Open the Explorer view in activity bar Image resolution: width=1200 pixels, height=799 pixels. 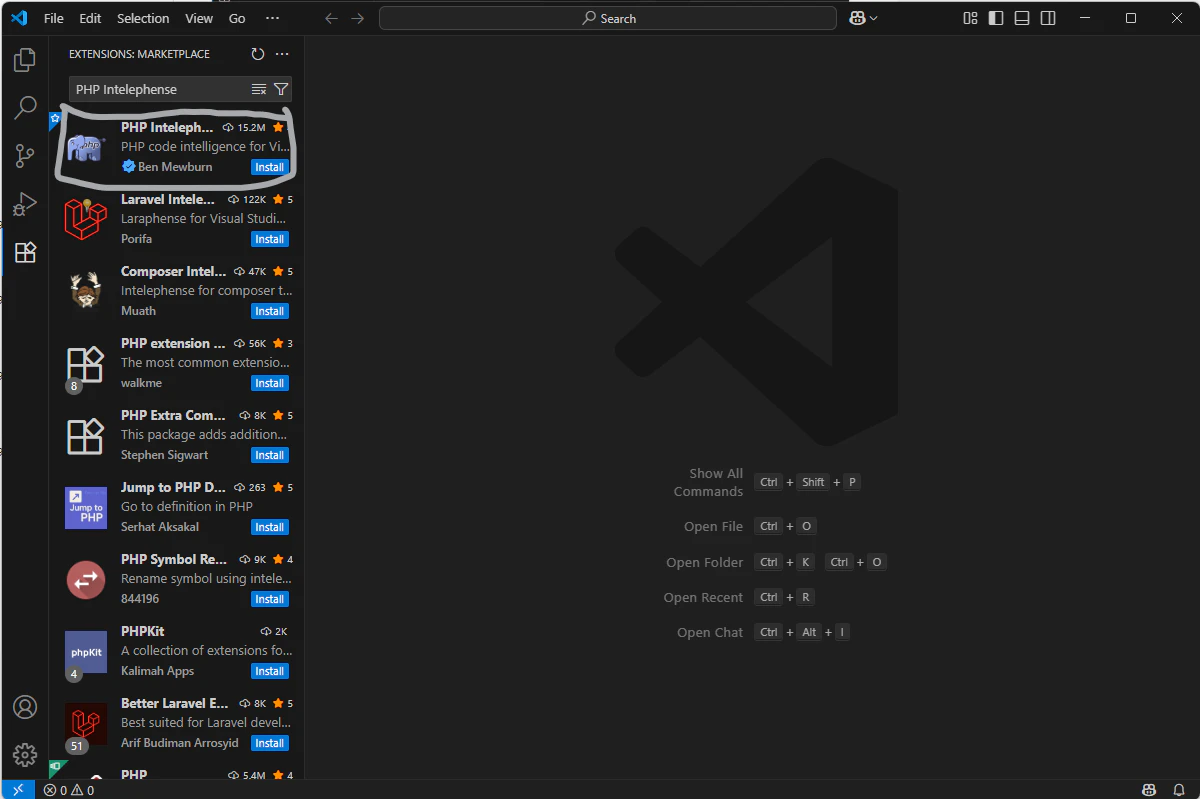[24, 60]
